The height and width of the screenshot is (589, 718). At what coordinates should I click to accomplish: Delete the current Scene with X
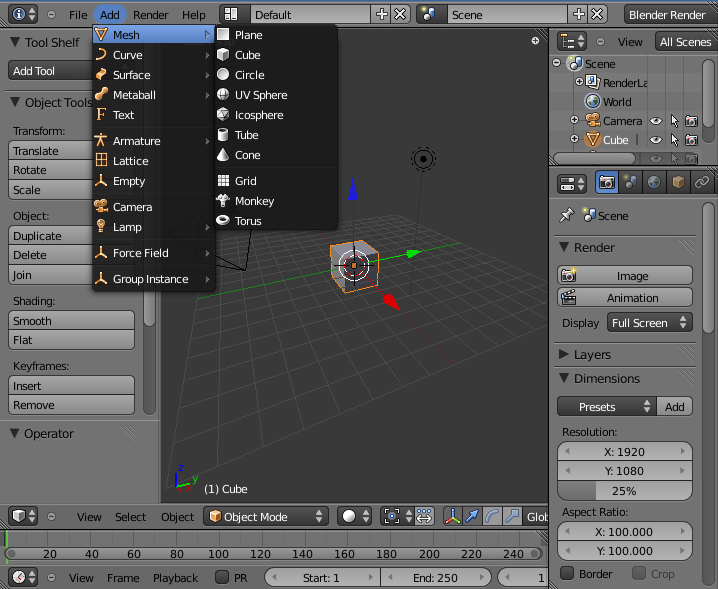coord(597,15)
